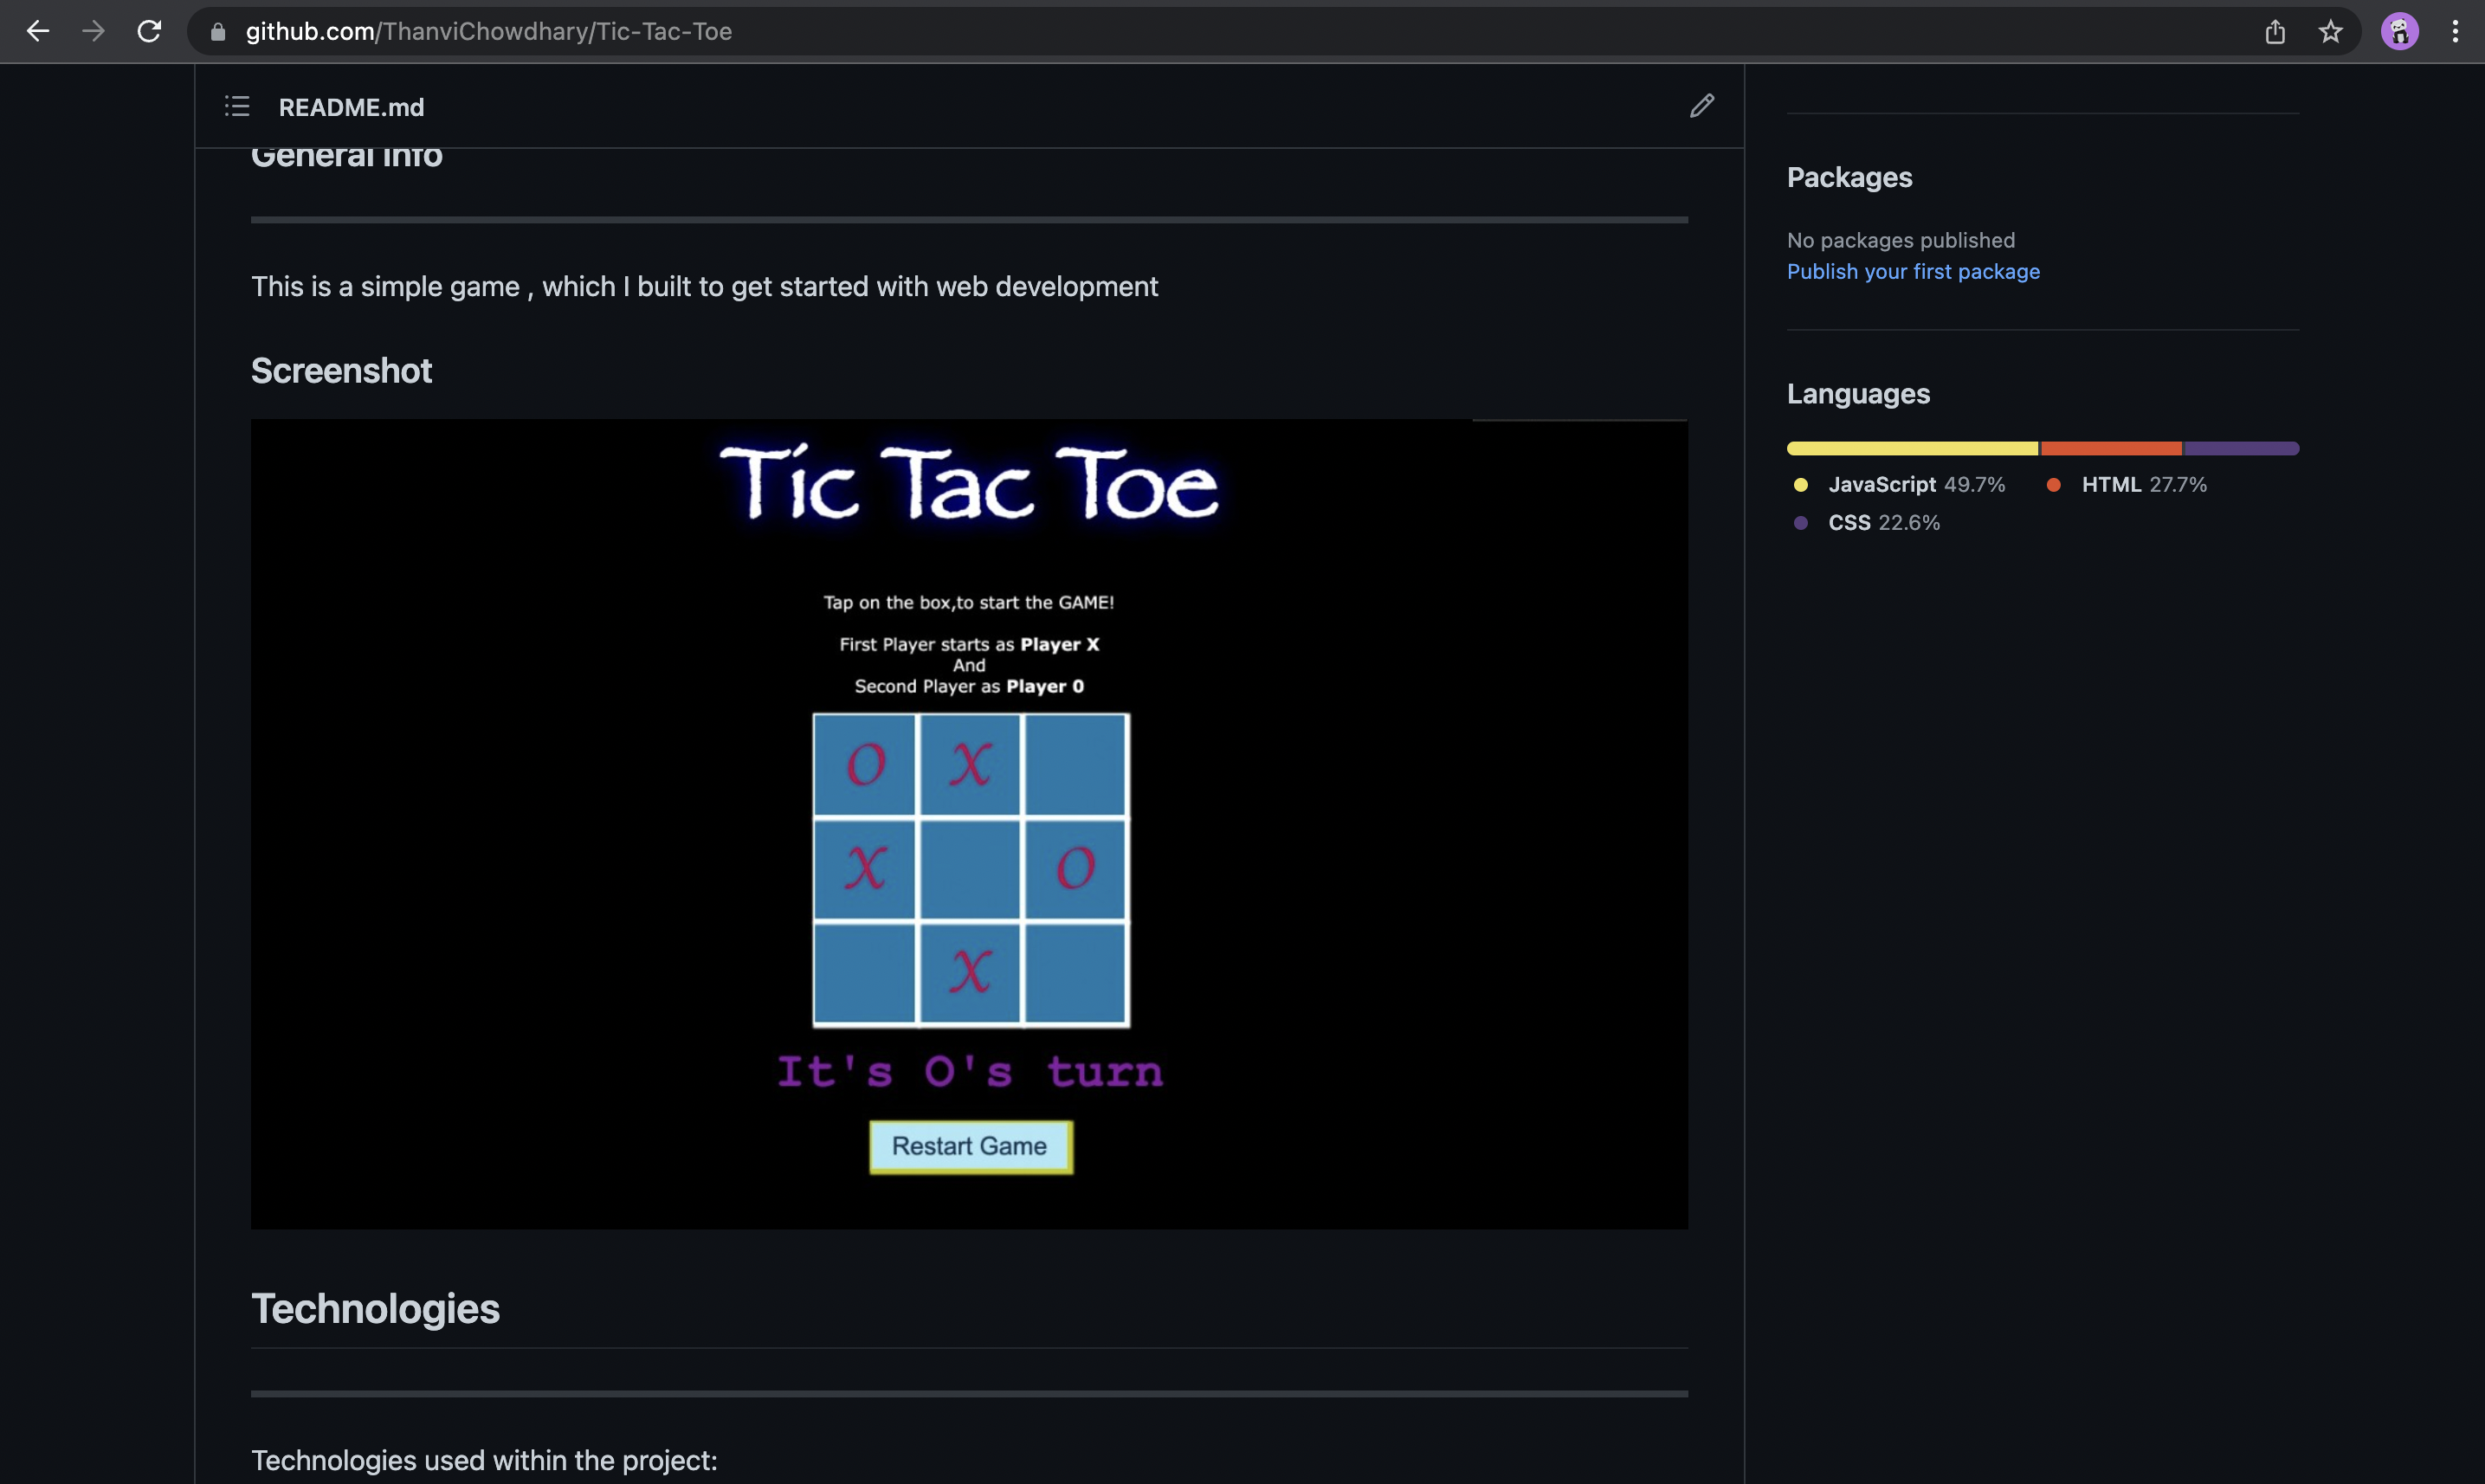Viewport: 2485px width, 1484px height.
Task: Open the Tic Tac Toe screenshot image
Action: coord(968,823)
